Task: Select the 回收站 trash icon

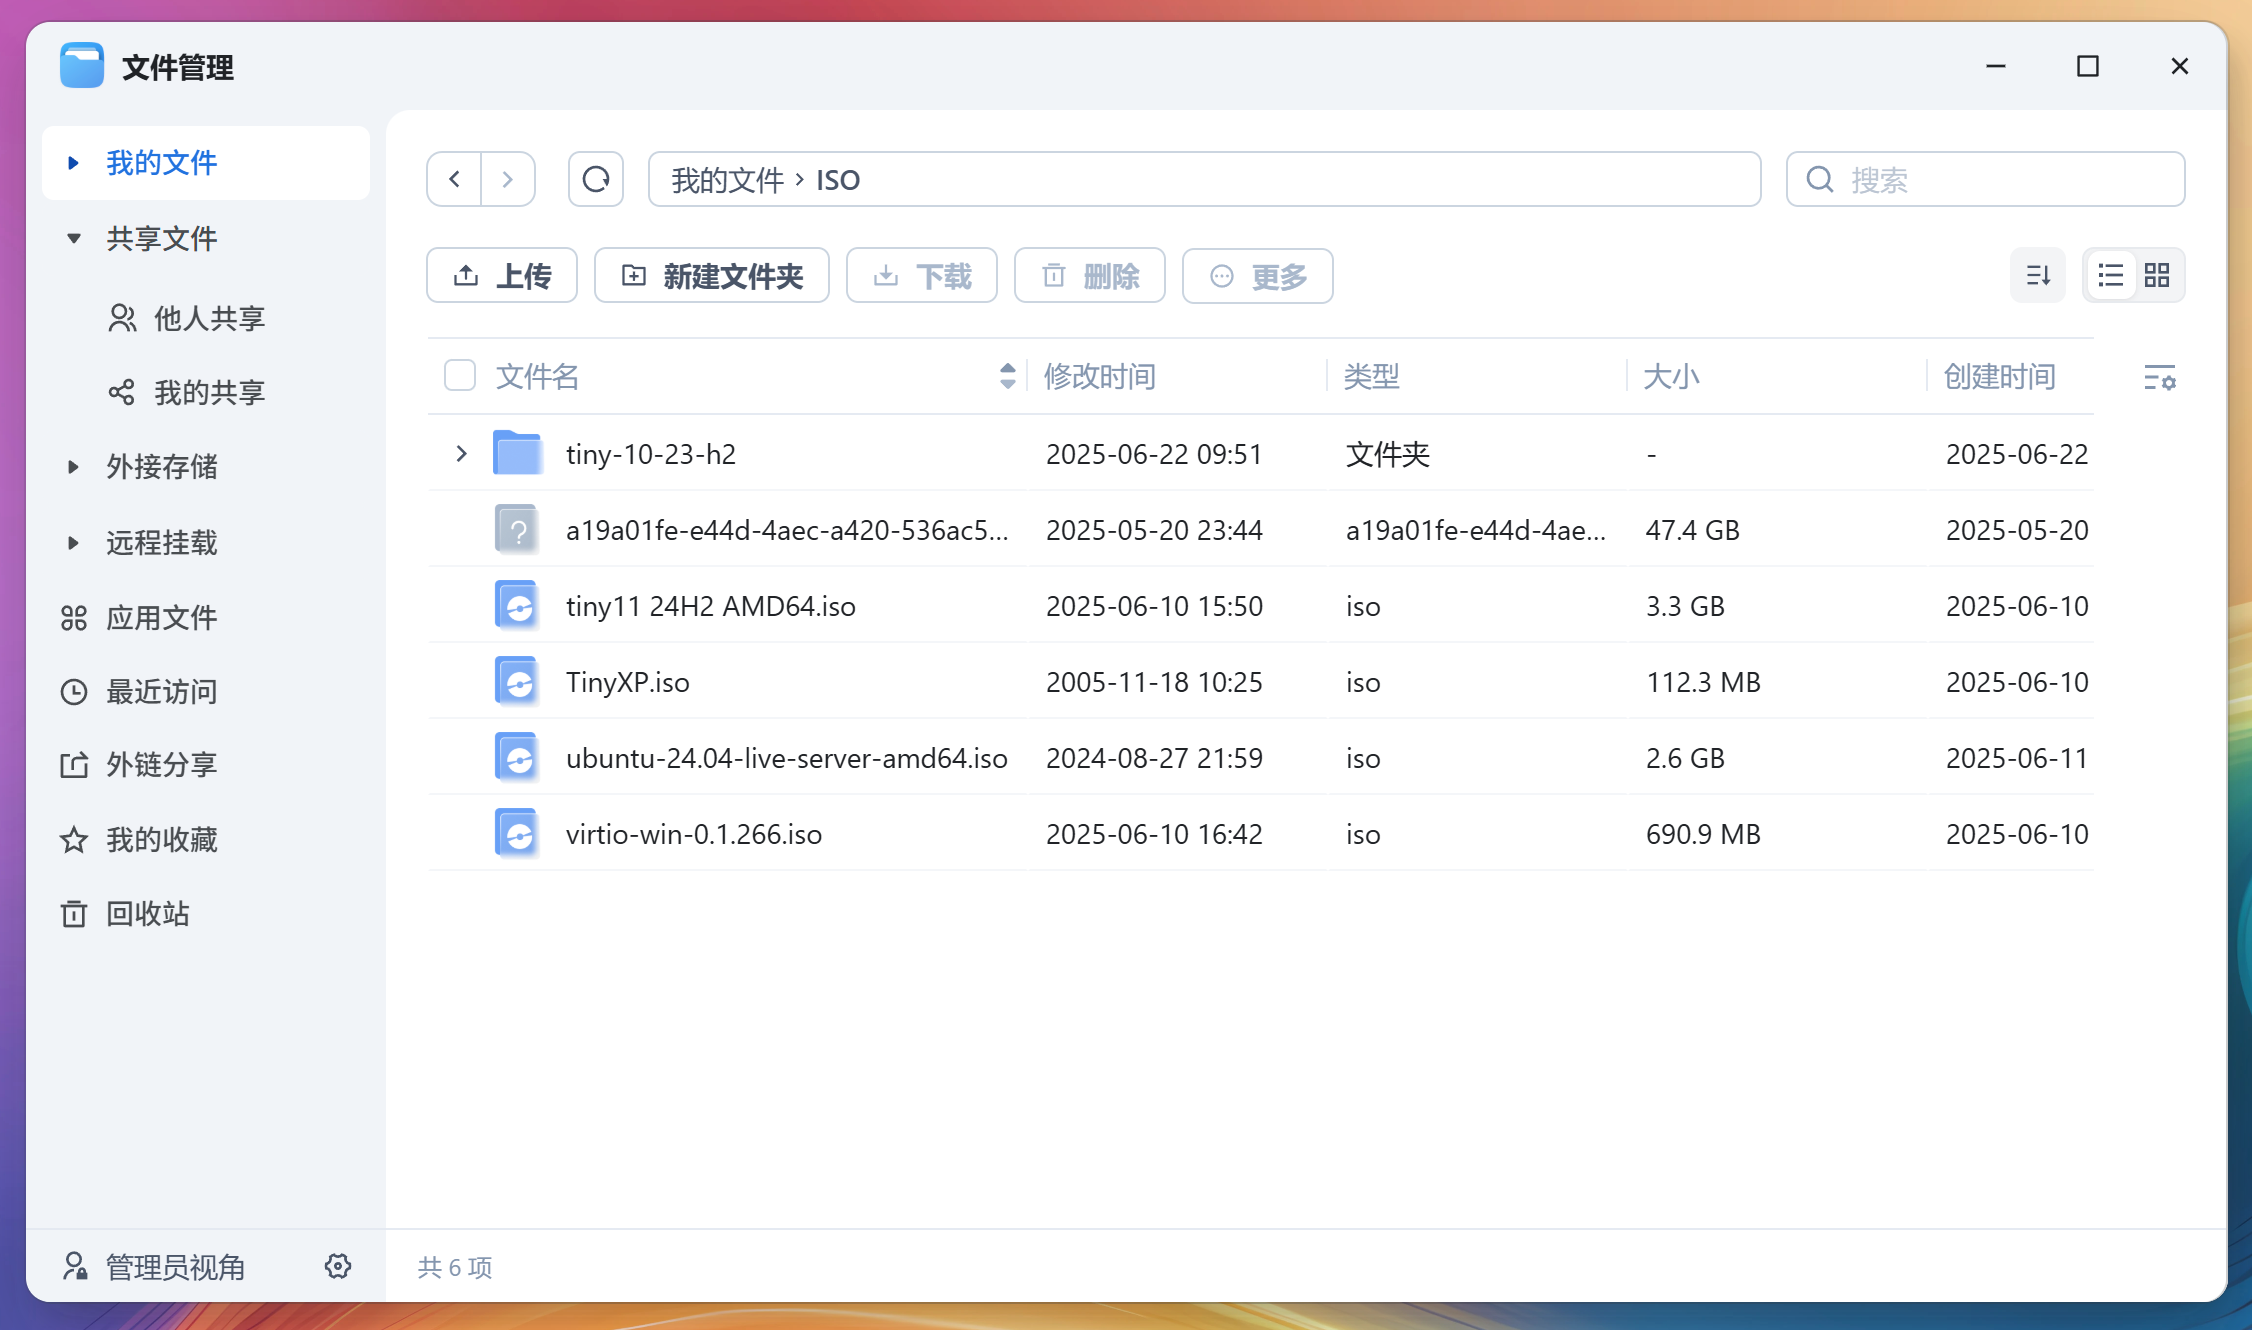Action: [x=73, y=913]
